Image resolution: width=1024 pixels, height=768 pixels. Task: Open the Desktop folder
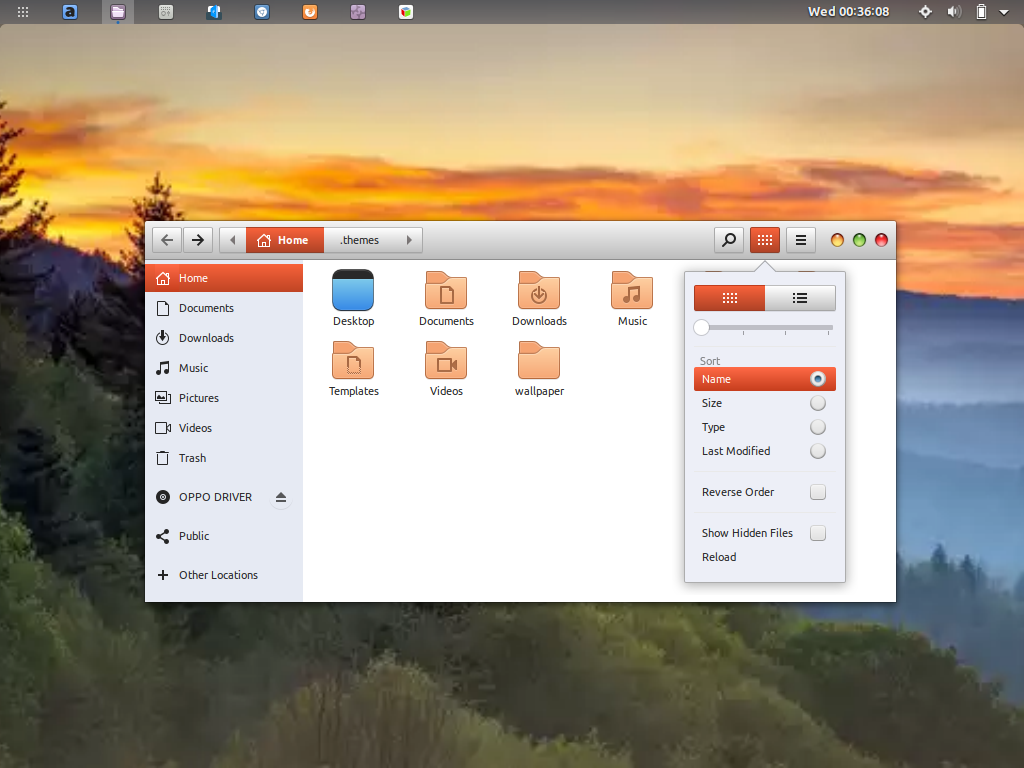click(353, 298)
